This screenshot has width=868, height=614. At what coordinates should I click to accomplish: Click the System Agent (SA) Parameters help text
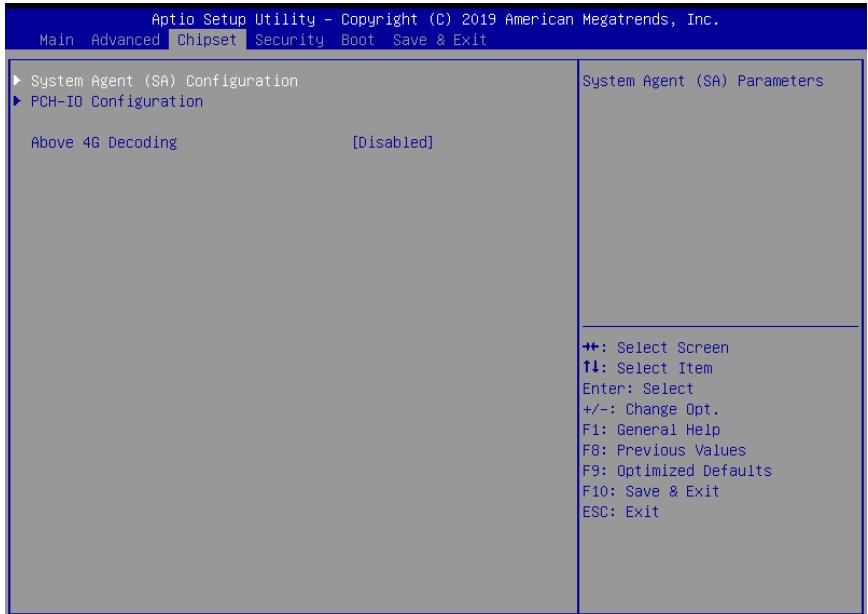[x=703, y=81]
